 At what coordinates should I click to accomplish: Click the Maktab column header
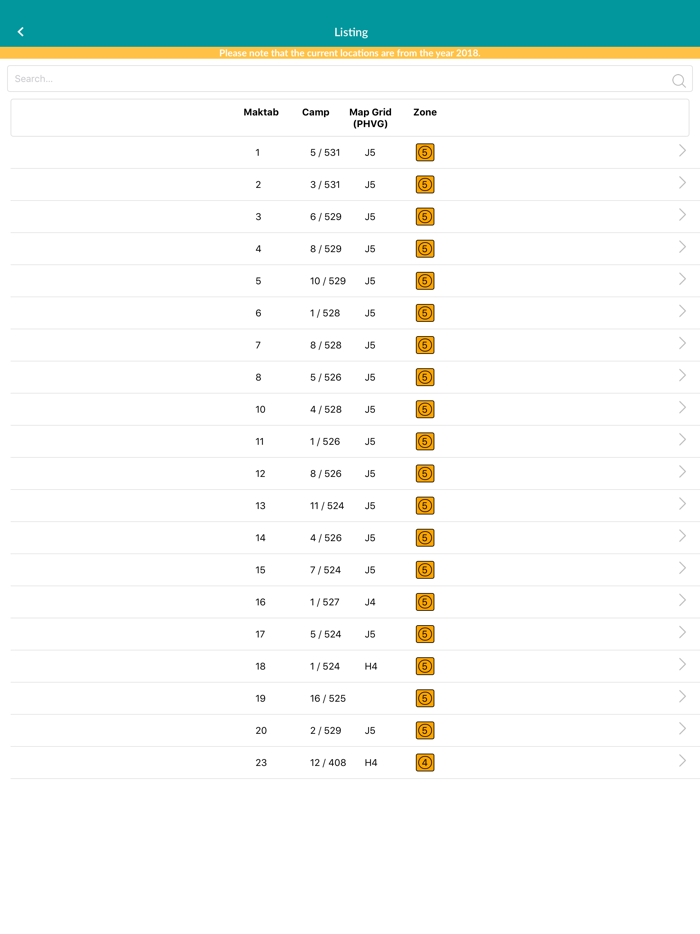click(261, 112)
